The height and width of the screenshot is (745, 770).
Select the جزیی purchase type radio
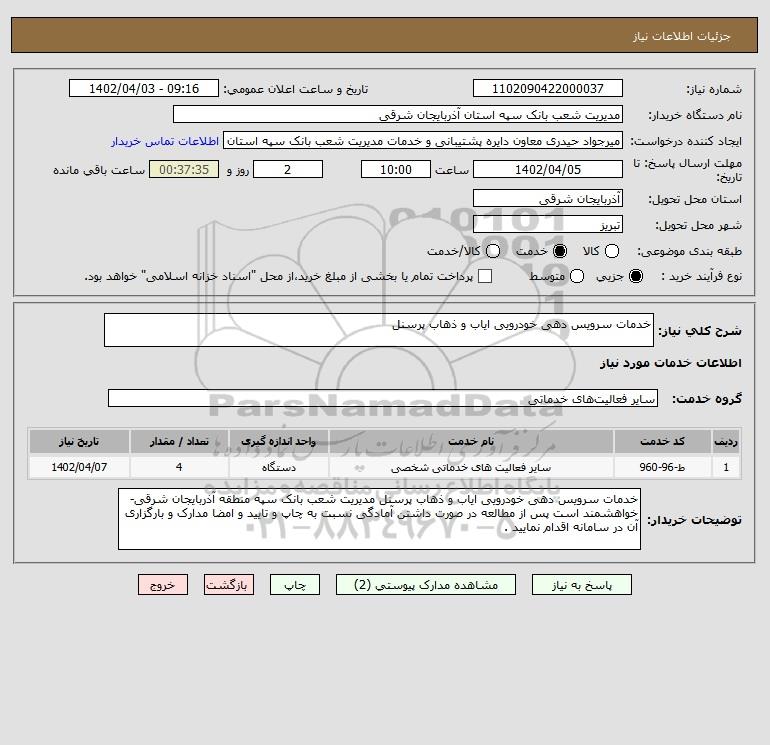point(635,276)
